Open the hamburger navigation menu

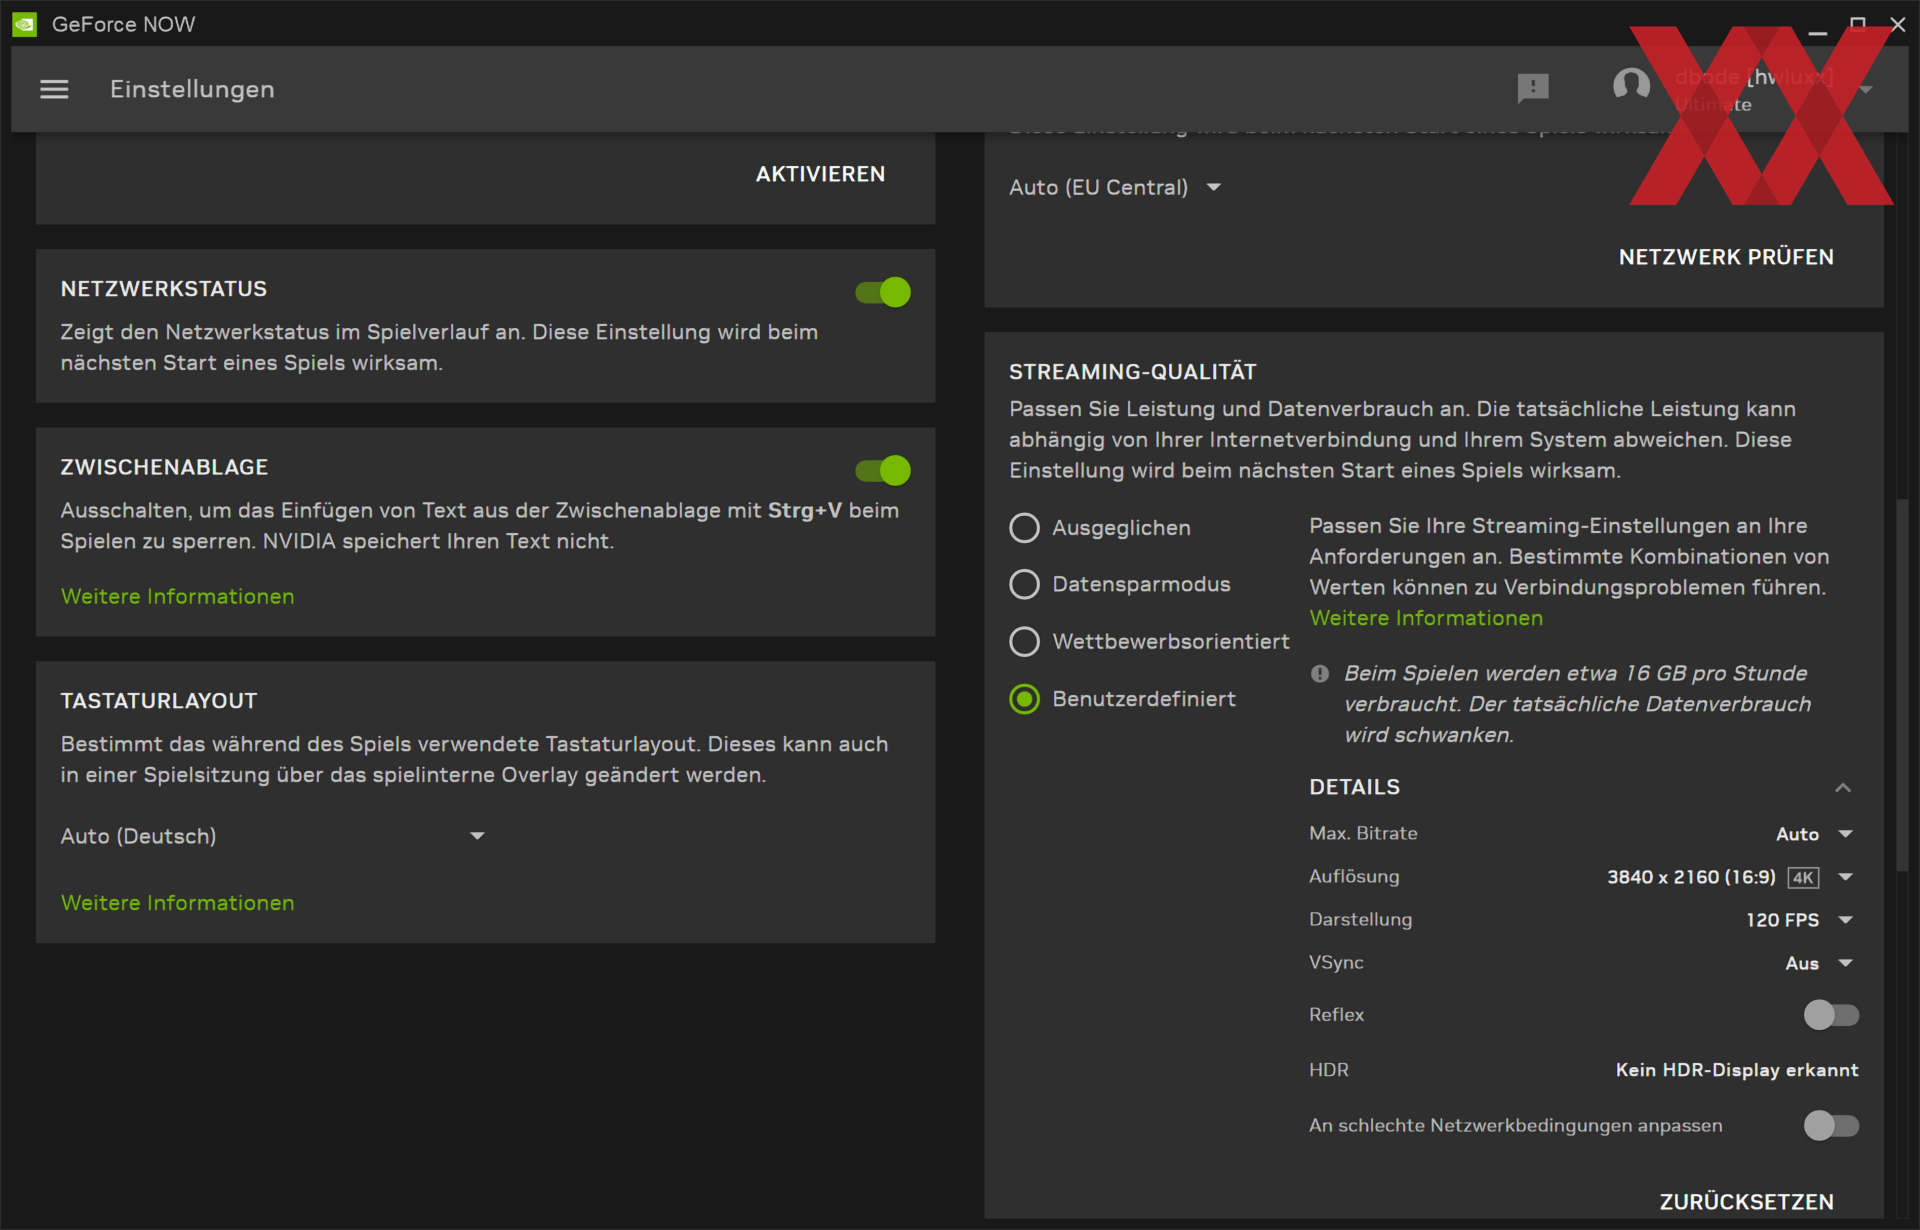54,89
